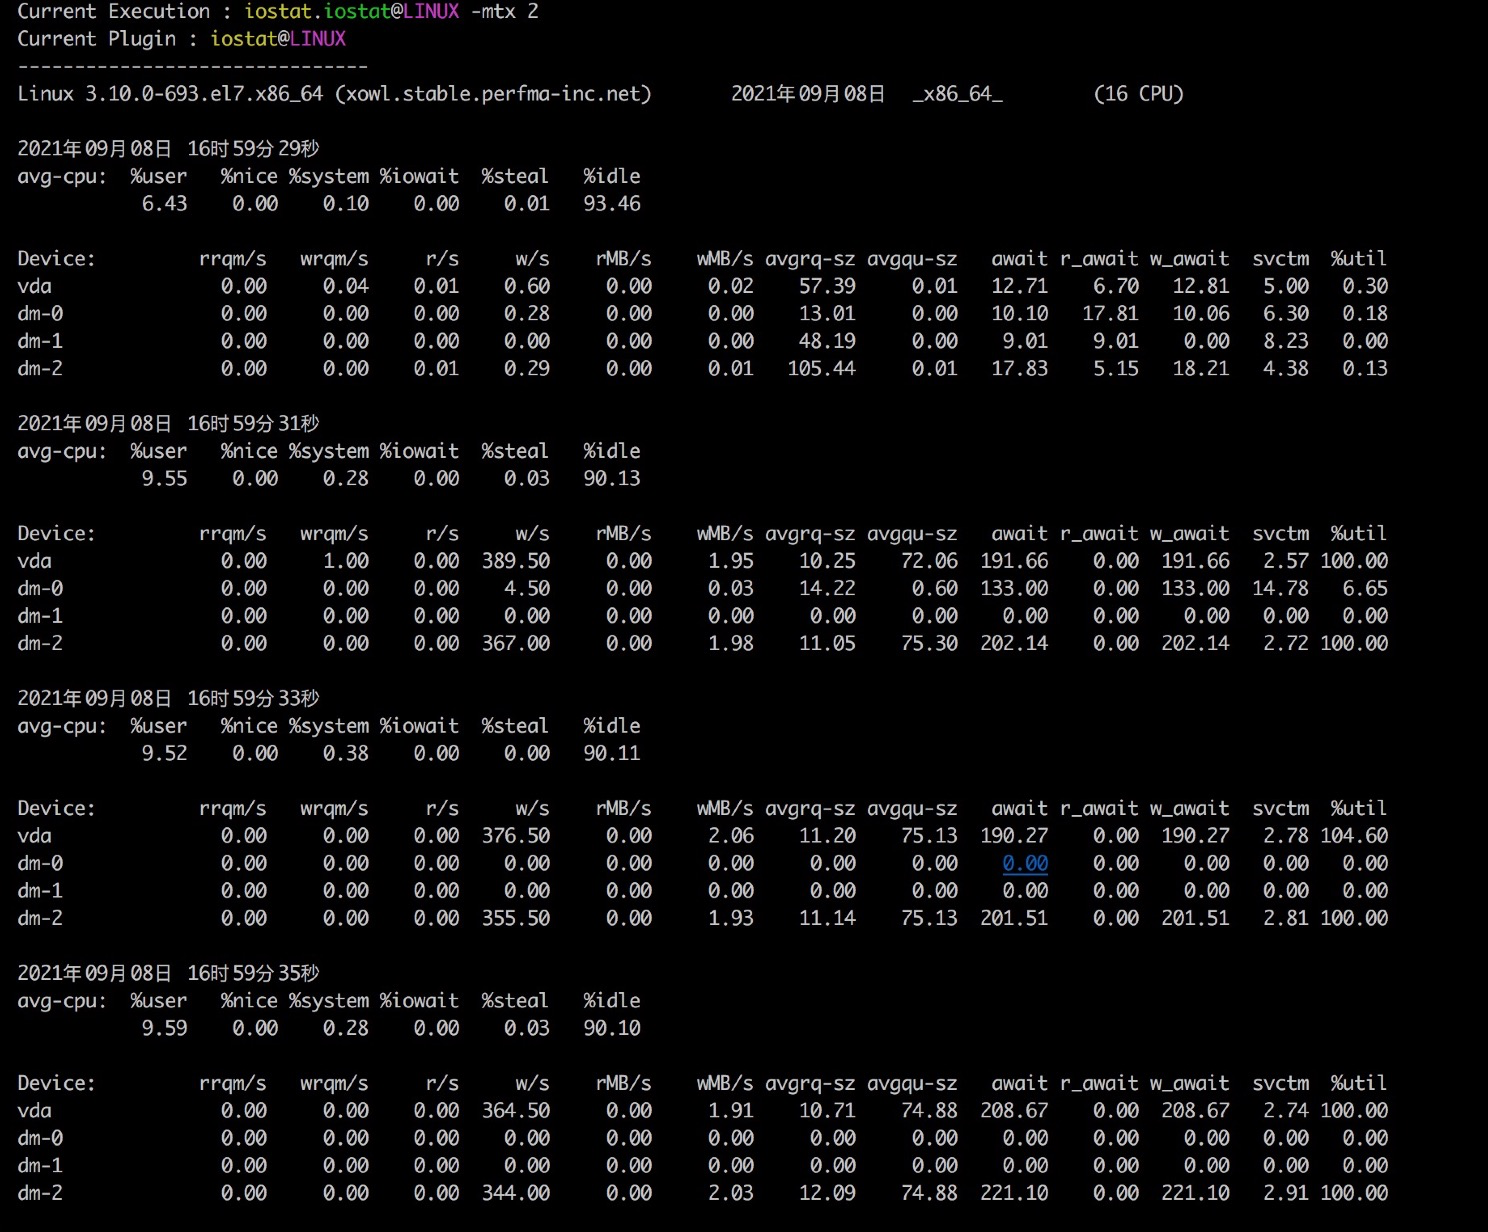The width and height of the screenshot is (1488, 1232).
Task: Click the 389.50 w/s value for vda
Action: click(x=516, y=561)
